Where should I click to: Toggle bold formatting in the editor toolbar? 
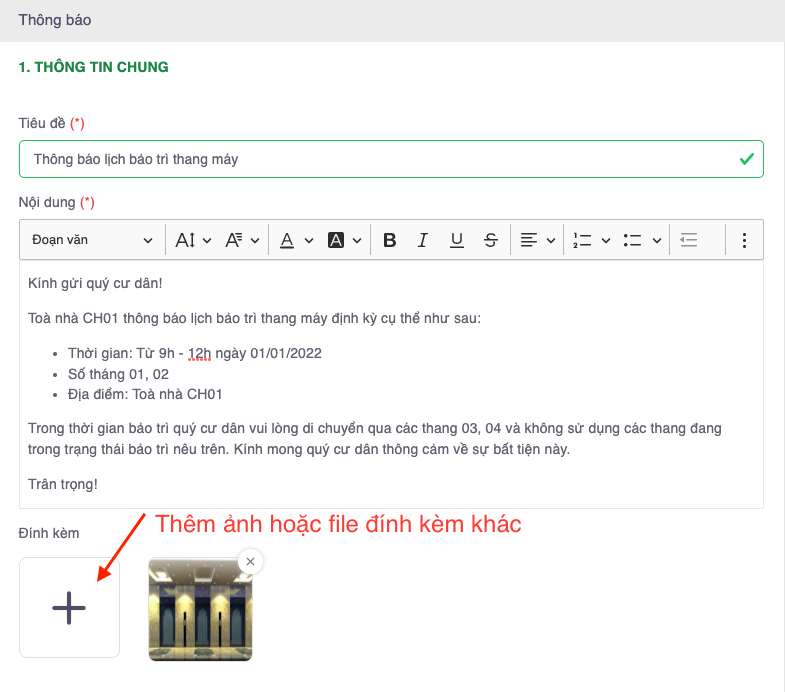tap(390, 240)
